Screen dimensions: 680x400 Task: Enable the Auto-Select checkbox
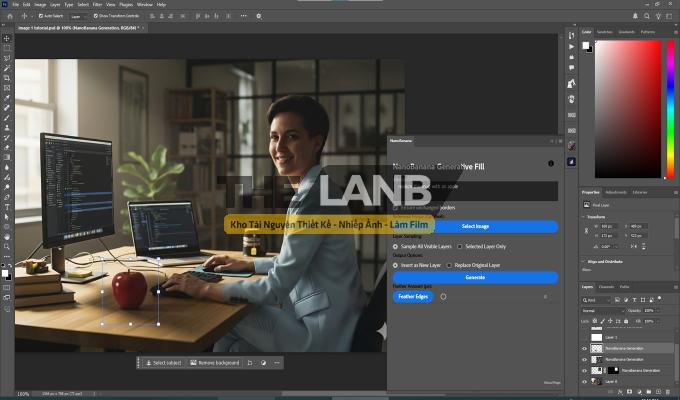click(x=40, y=16)
